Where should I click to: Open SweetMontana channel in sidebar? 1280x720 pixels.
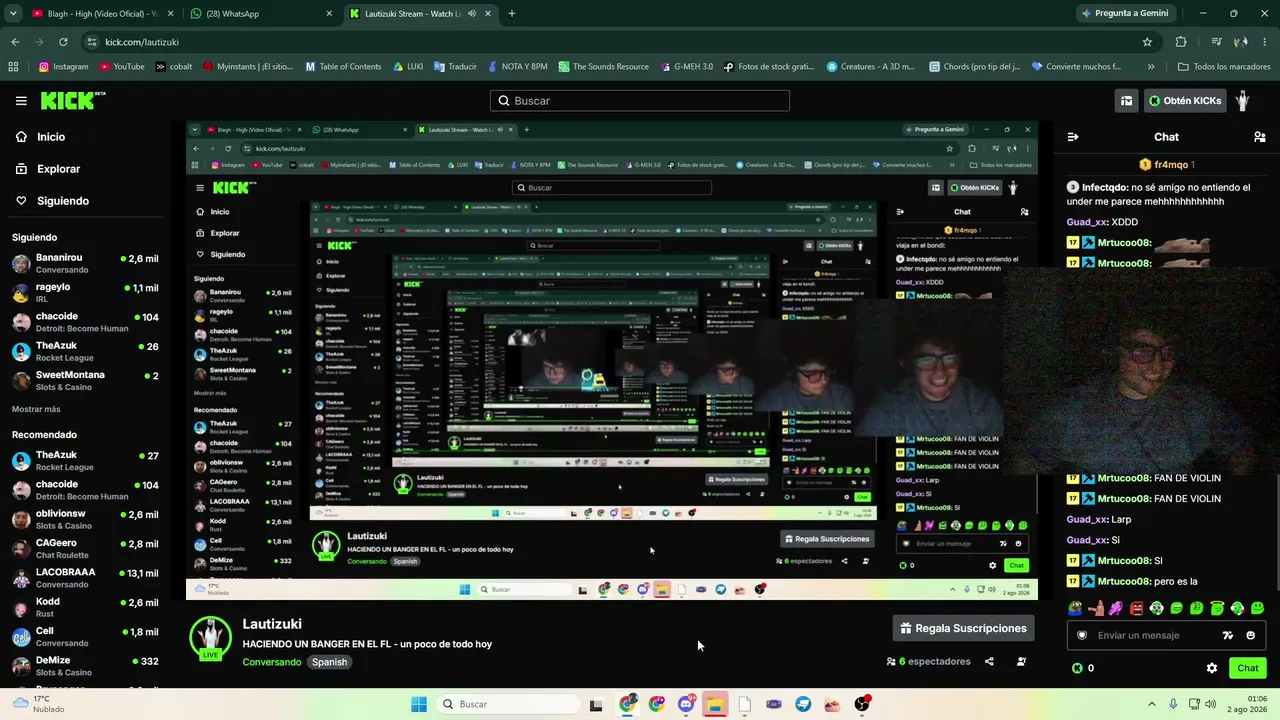(85, 380)
